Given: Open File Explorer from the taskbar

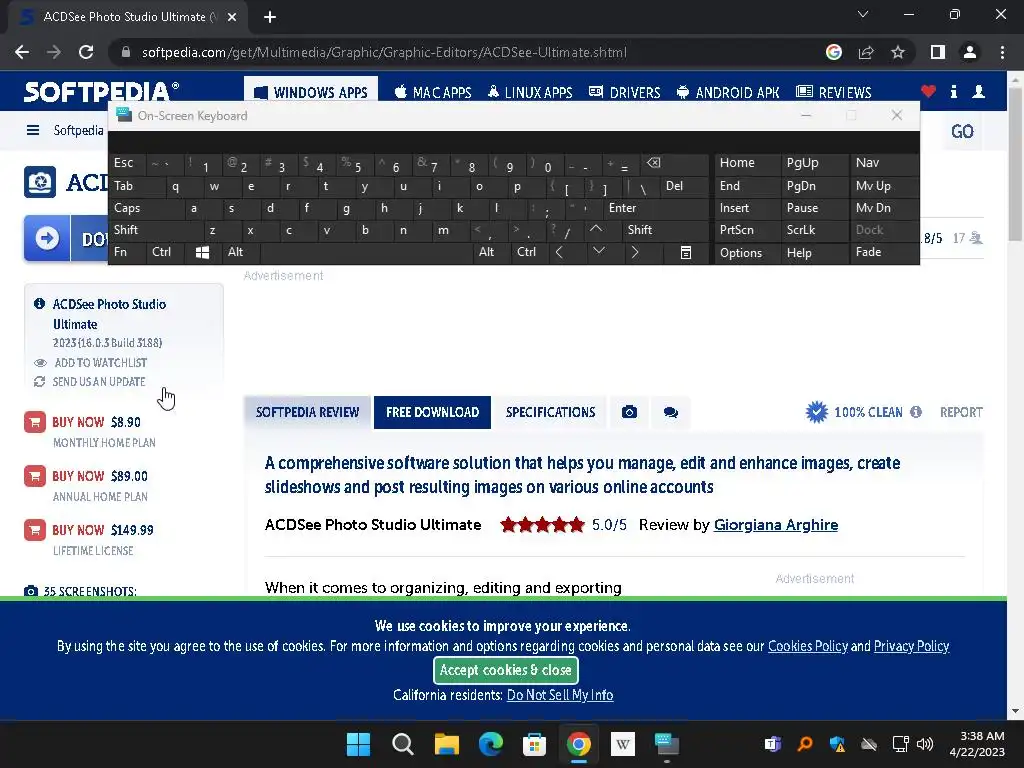Looking at the screenshot, I should click(x=447, y=744).
